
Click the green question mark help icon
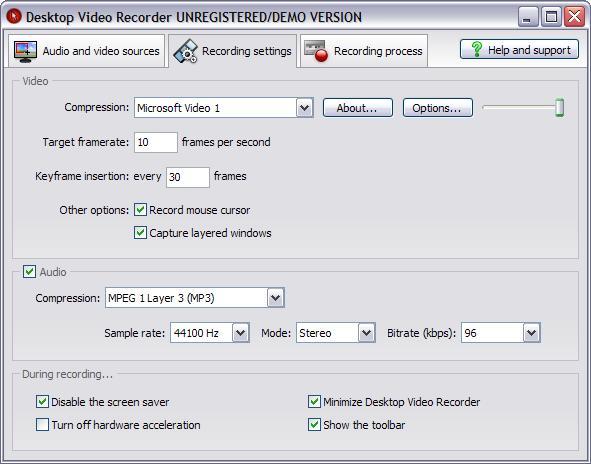(476, 49)
